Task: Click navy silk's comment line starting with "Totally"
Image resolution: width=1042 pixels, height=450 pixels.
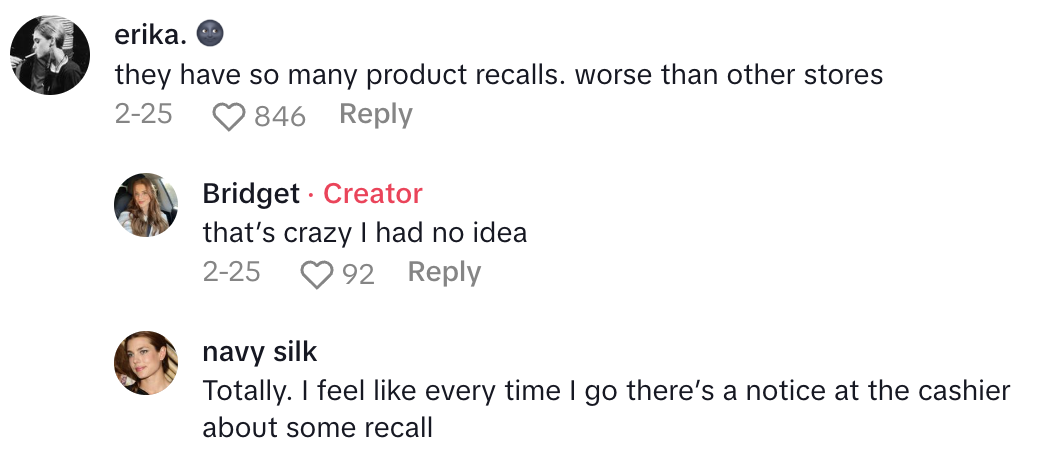Action: (606, 390)
